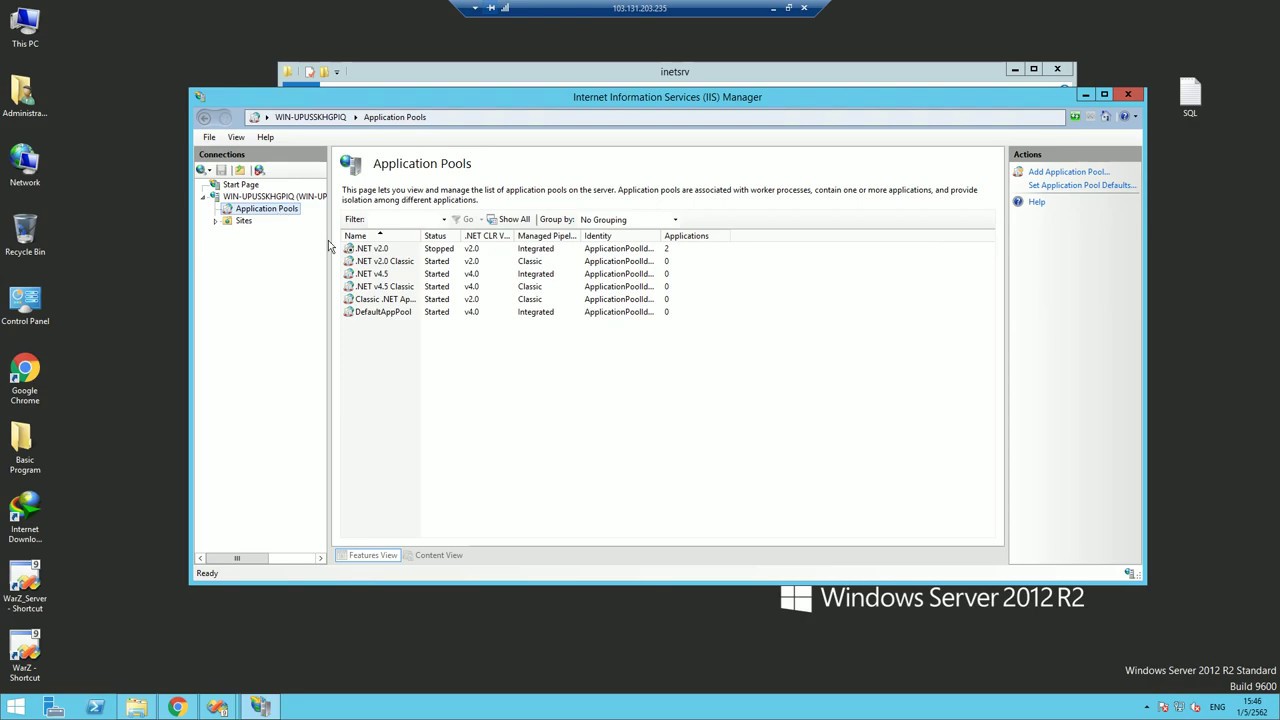Click the Forward navigation arrow in IIS Manager
The width and height of the screenshot is (1280, 720).
(224, 117)
